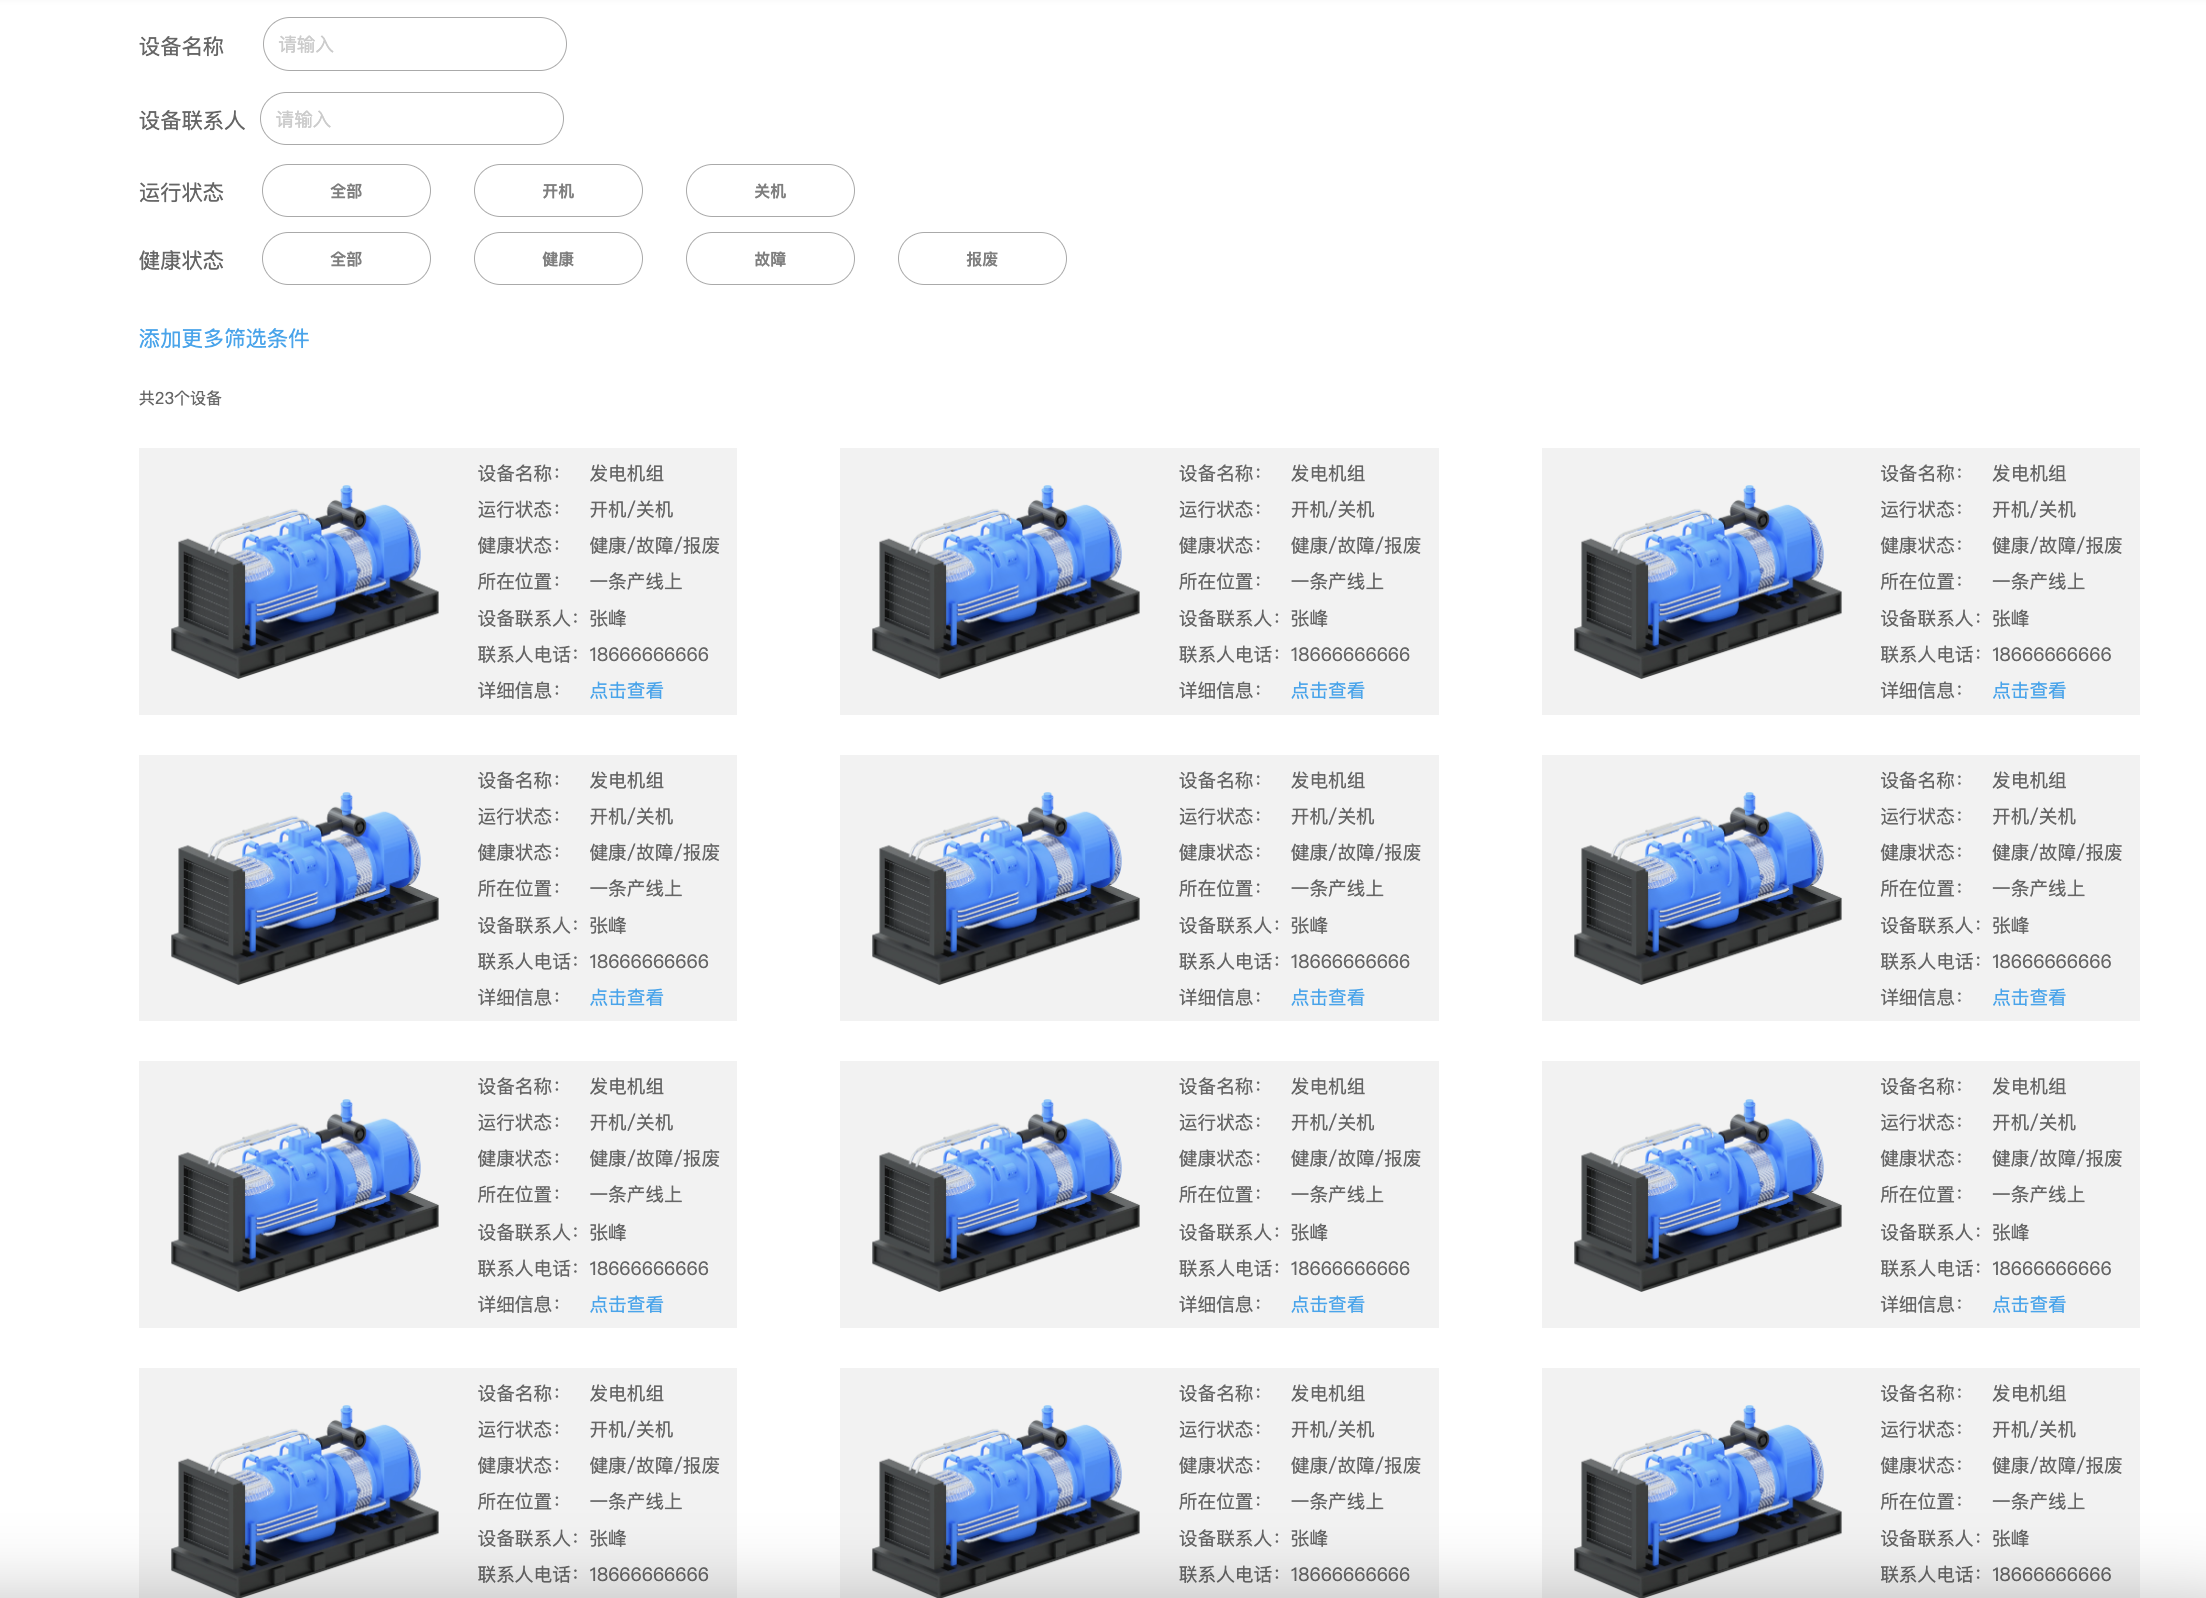Click 点击查看 in first row, left card
The image size is (2206, 1598).
626,690
